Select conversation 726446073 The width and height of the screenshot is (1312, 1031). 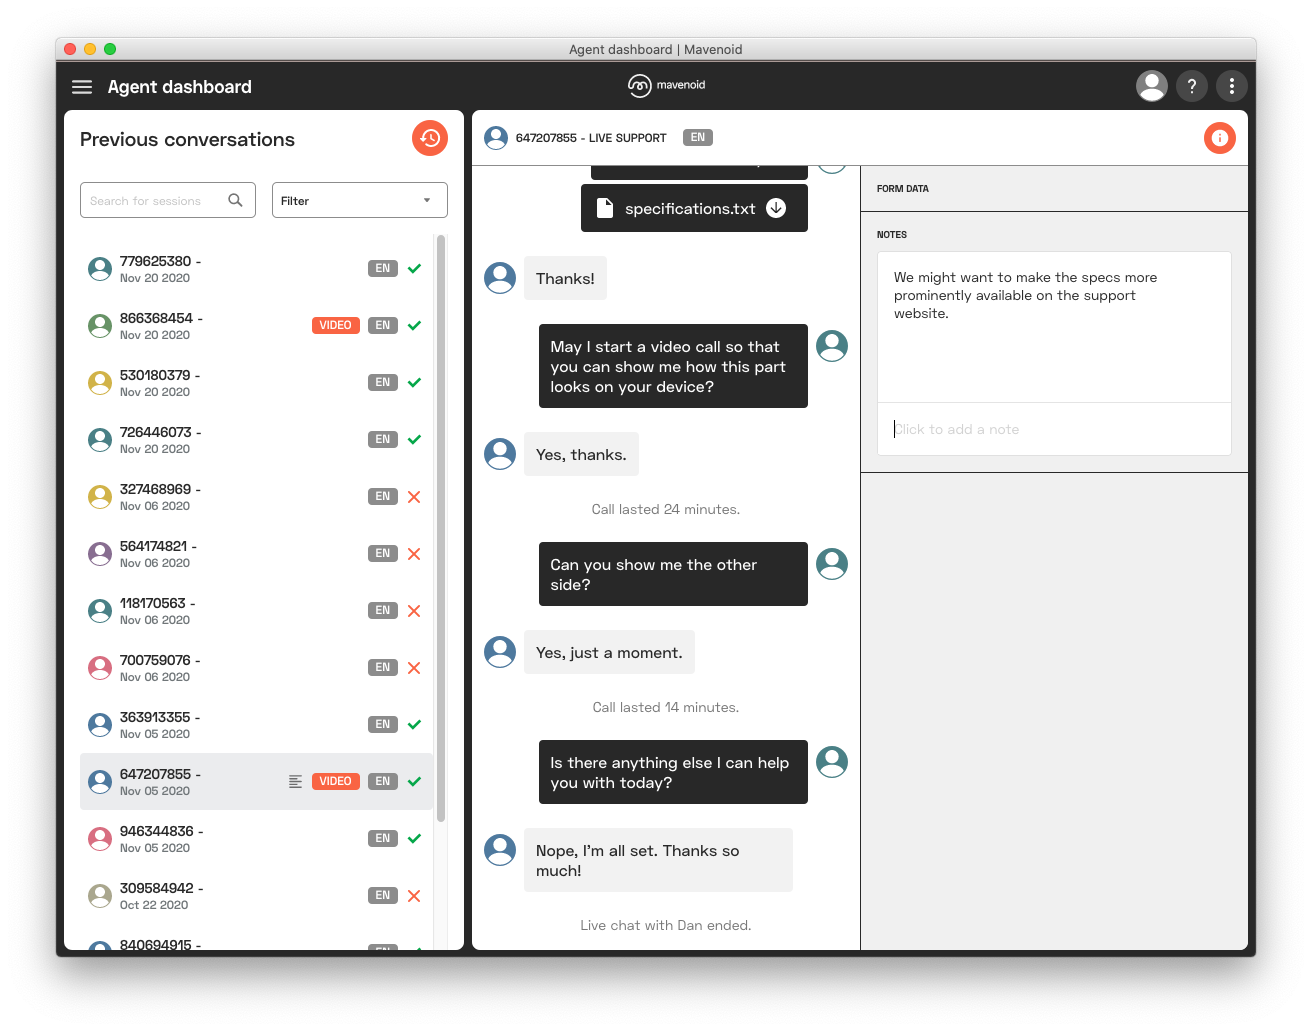[x=256, y=439]
